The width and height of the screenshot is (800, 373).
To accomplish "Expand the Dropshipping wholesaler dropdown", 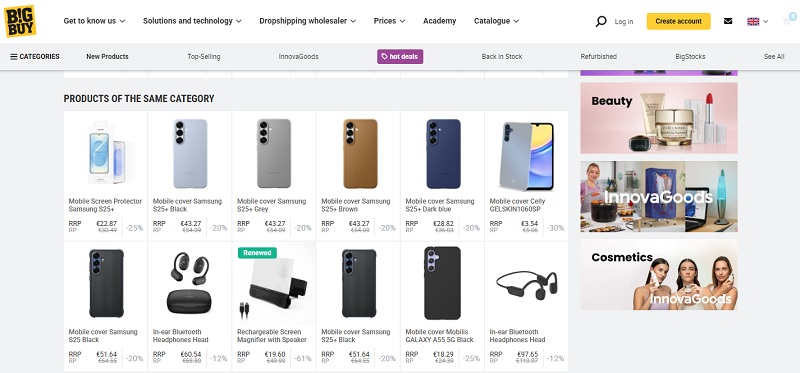I will coord(308,21).
